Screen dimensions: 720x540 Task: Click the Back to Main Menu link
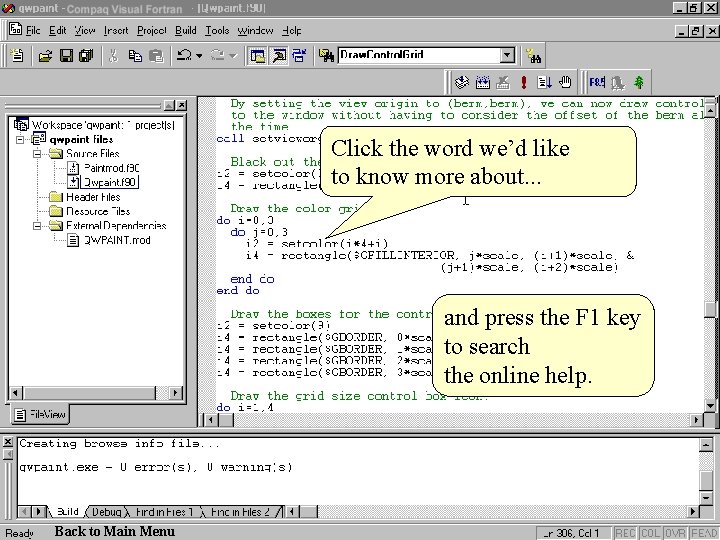(114, 531)
